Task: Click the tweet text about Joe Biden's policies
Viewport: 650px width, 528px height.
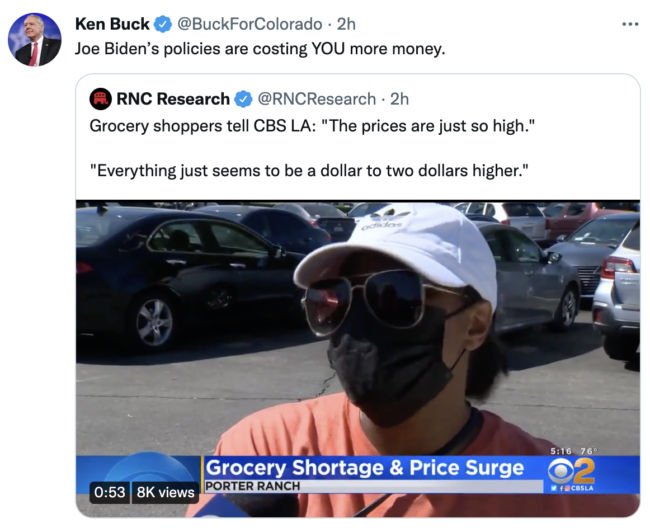Action: click(260, 49)
